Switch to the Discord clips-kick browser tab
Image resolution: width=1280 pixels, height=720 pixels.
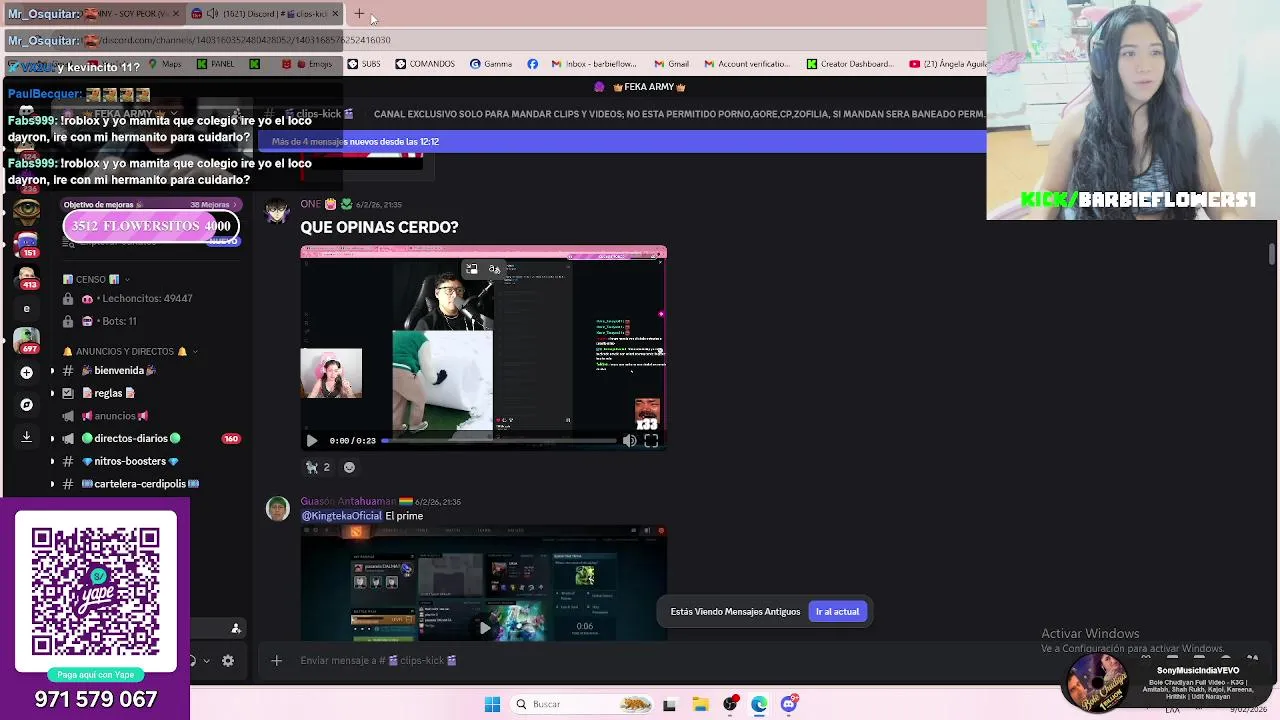[x=265, y=14]
